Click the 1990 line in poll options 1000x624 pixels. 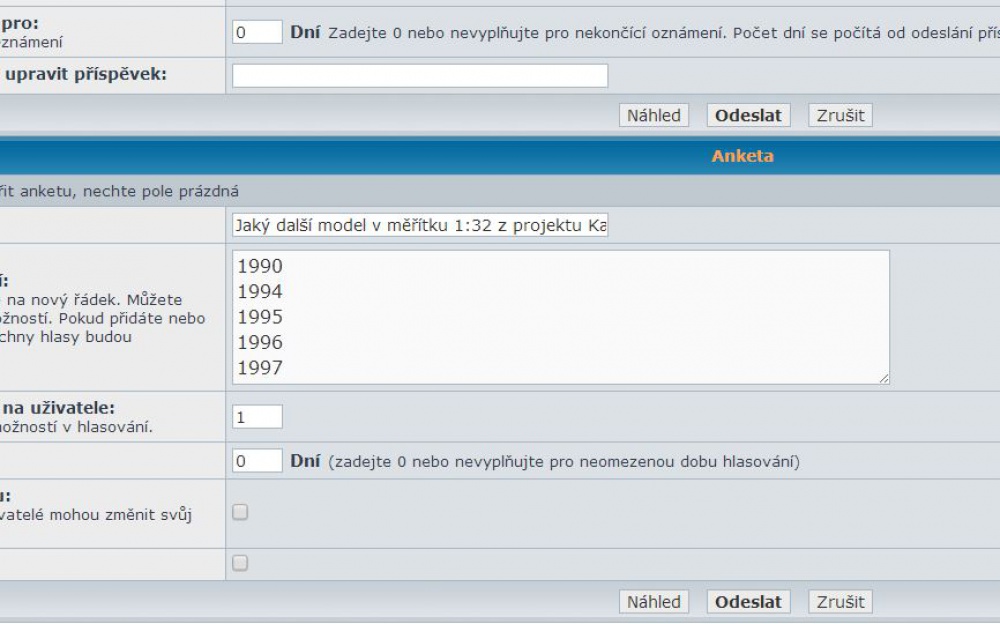pos(260,266)
